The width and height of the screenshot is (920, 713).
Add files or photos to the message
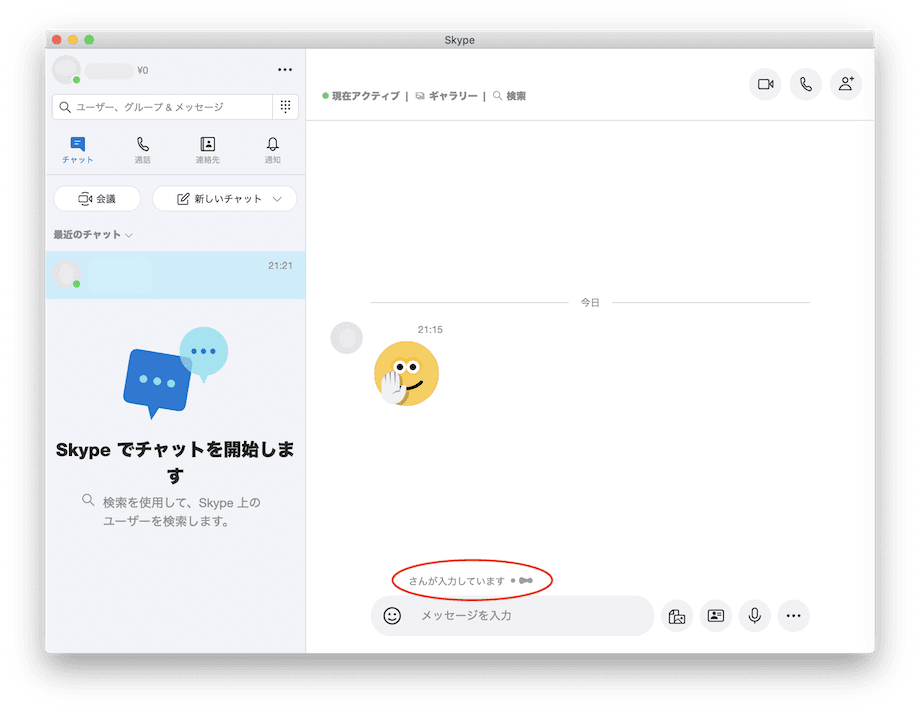coord(677,616)
